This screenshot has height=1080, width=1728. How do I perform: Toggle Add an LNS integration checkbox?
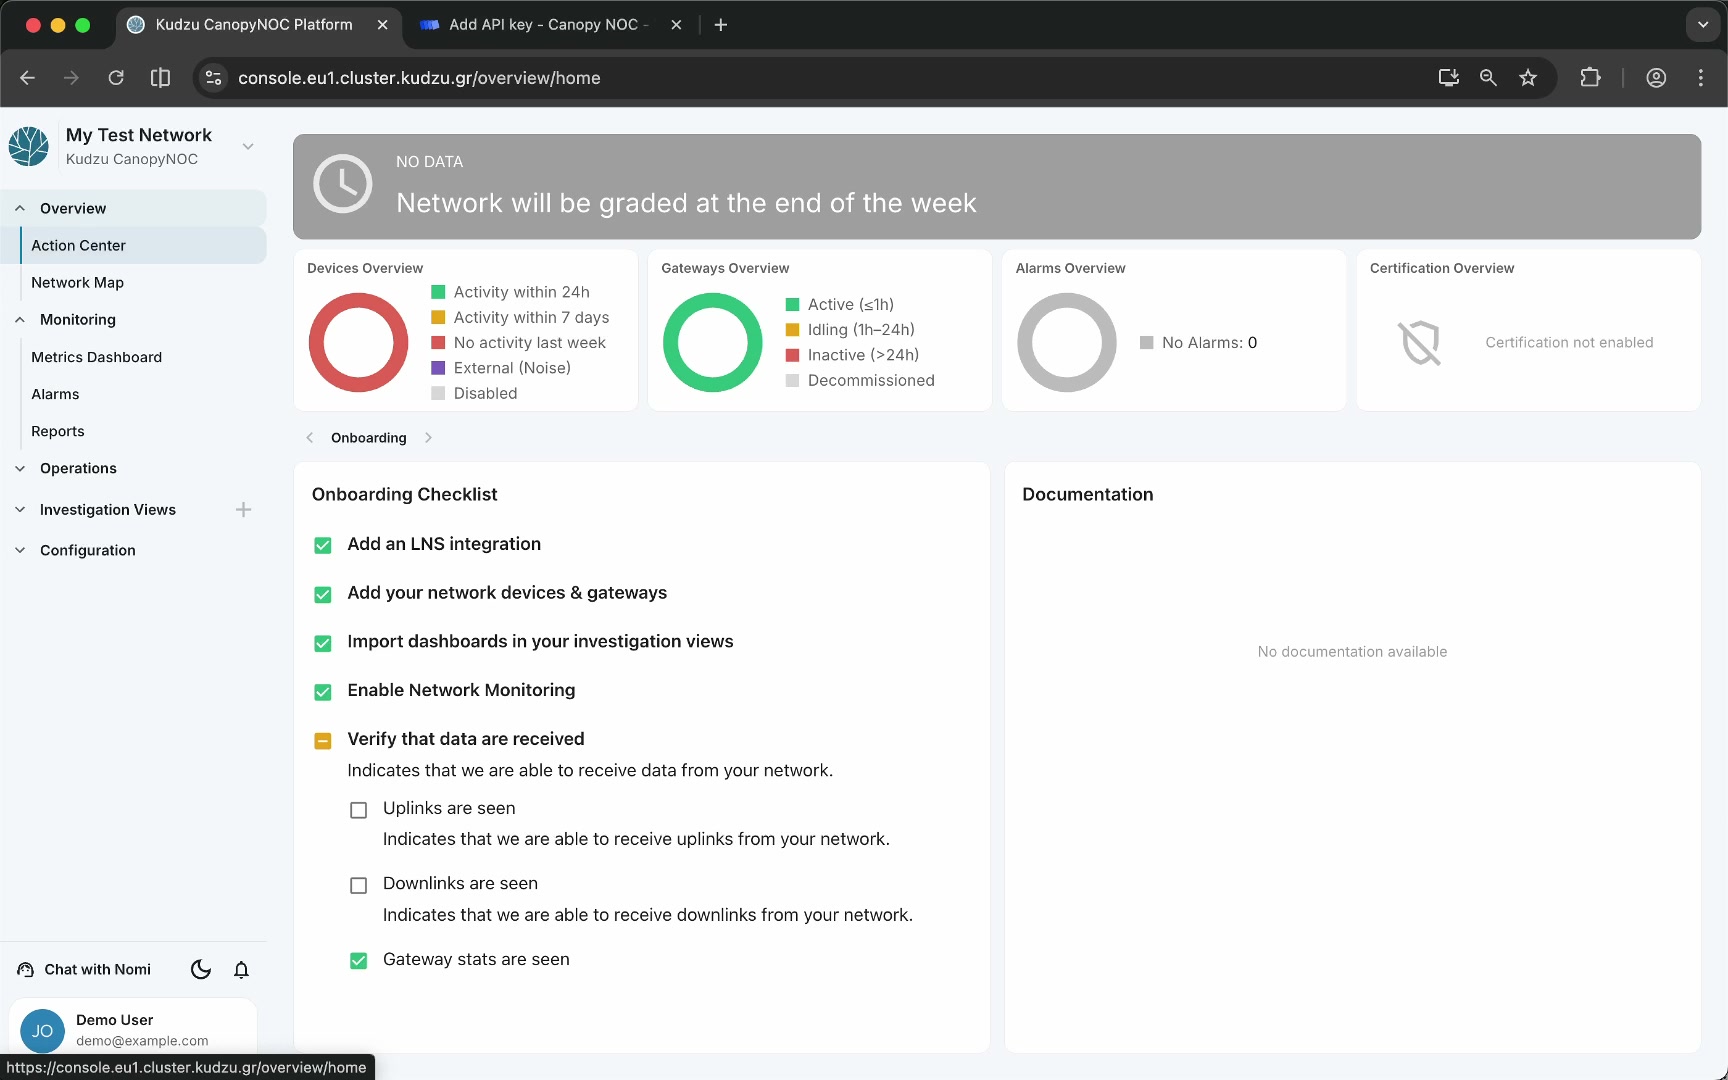(x=323, y=545)
